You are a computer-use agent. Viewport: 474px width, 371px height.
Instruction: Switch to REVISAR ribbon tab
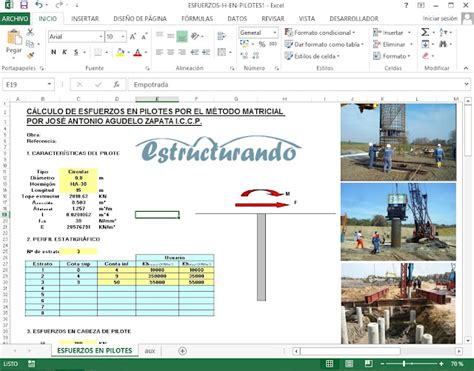tap(273, 19)
